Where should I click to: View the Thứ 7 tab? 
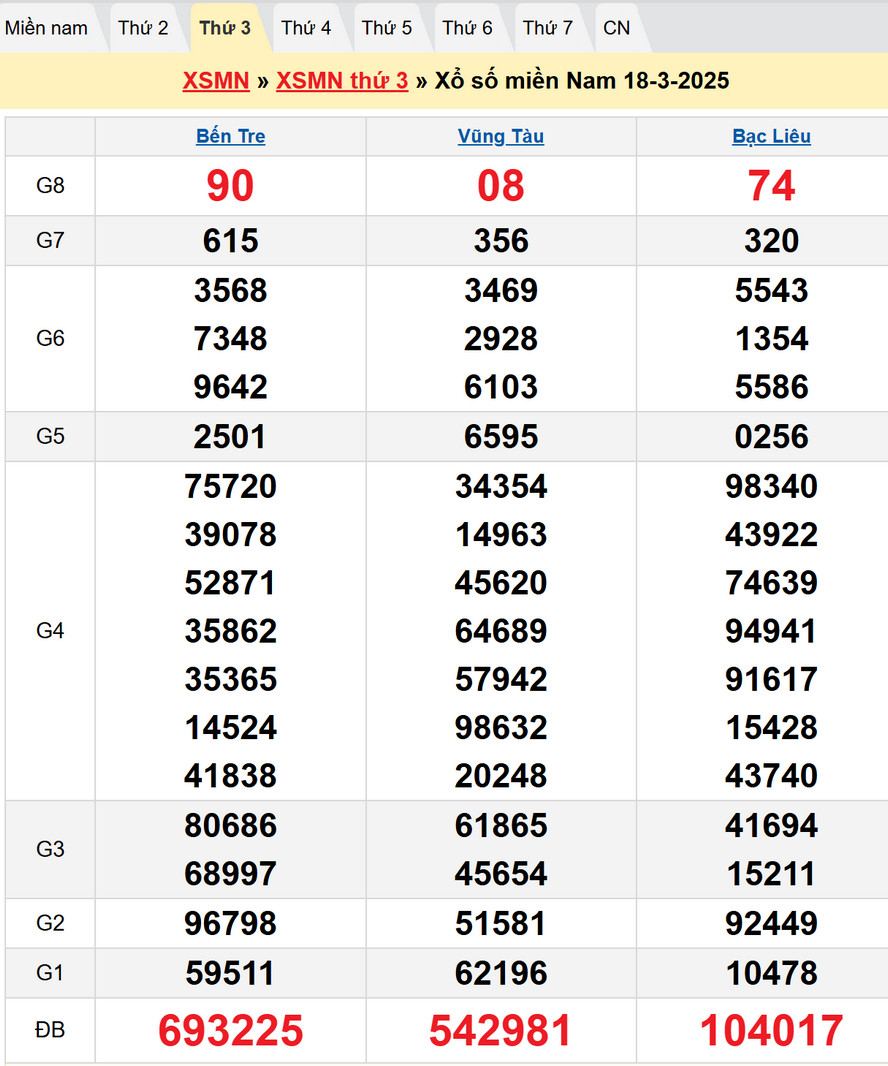point(548,28)
